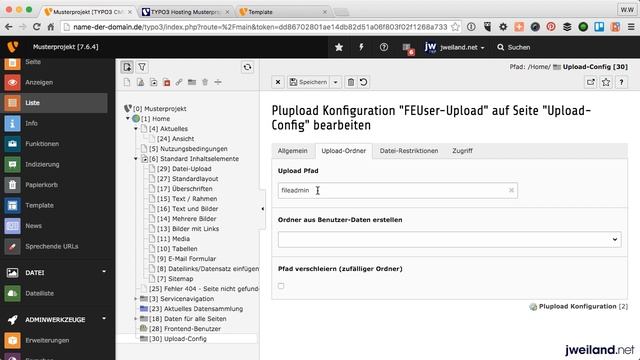Select E-Mail Formular page in tree
This screenshot has height=360, width=640.
click(187, 259)
